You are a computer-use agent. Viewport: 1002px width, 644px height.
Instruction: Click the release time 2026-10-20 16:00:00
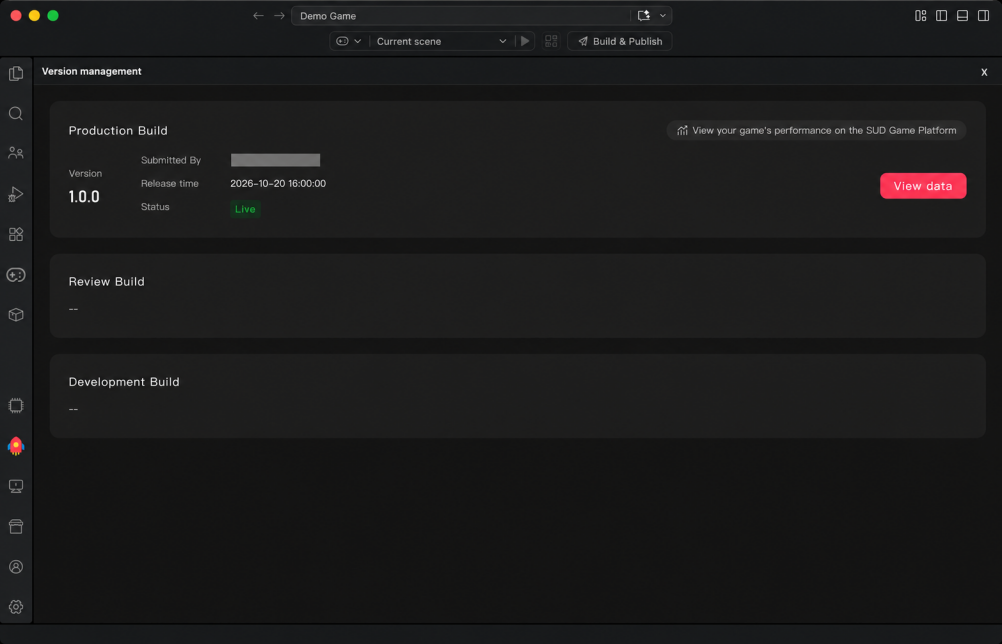[x=278, y=183]
